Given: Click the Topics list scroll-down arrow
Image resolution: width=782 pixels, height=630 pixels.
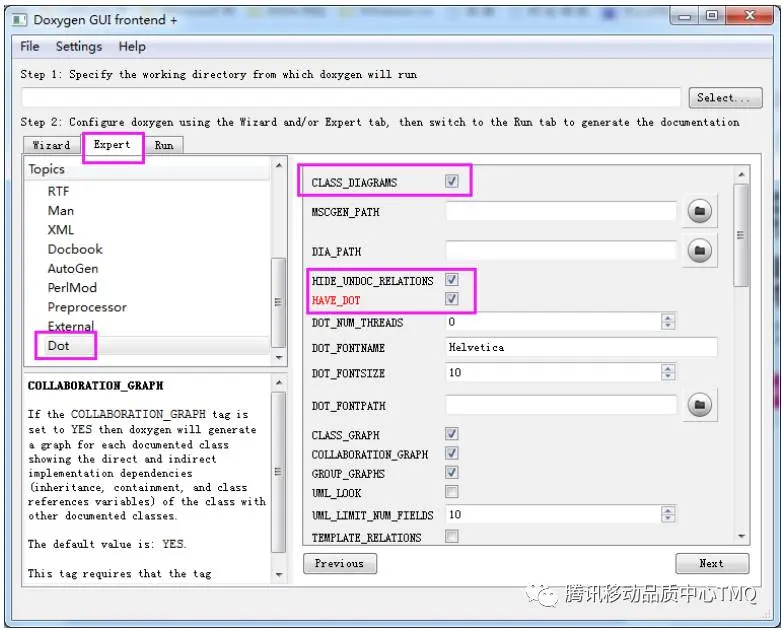Looking at the screenshot, I should click(x=279, y=358).
